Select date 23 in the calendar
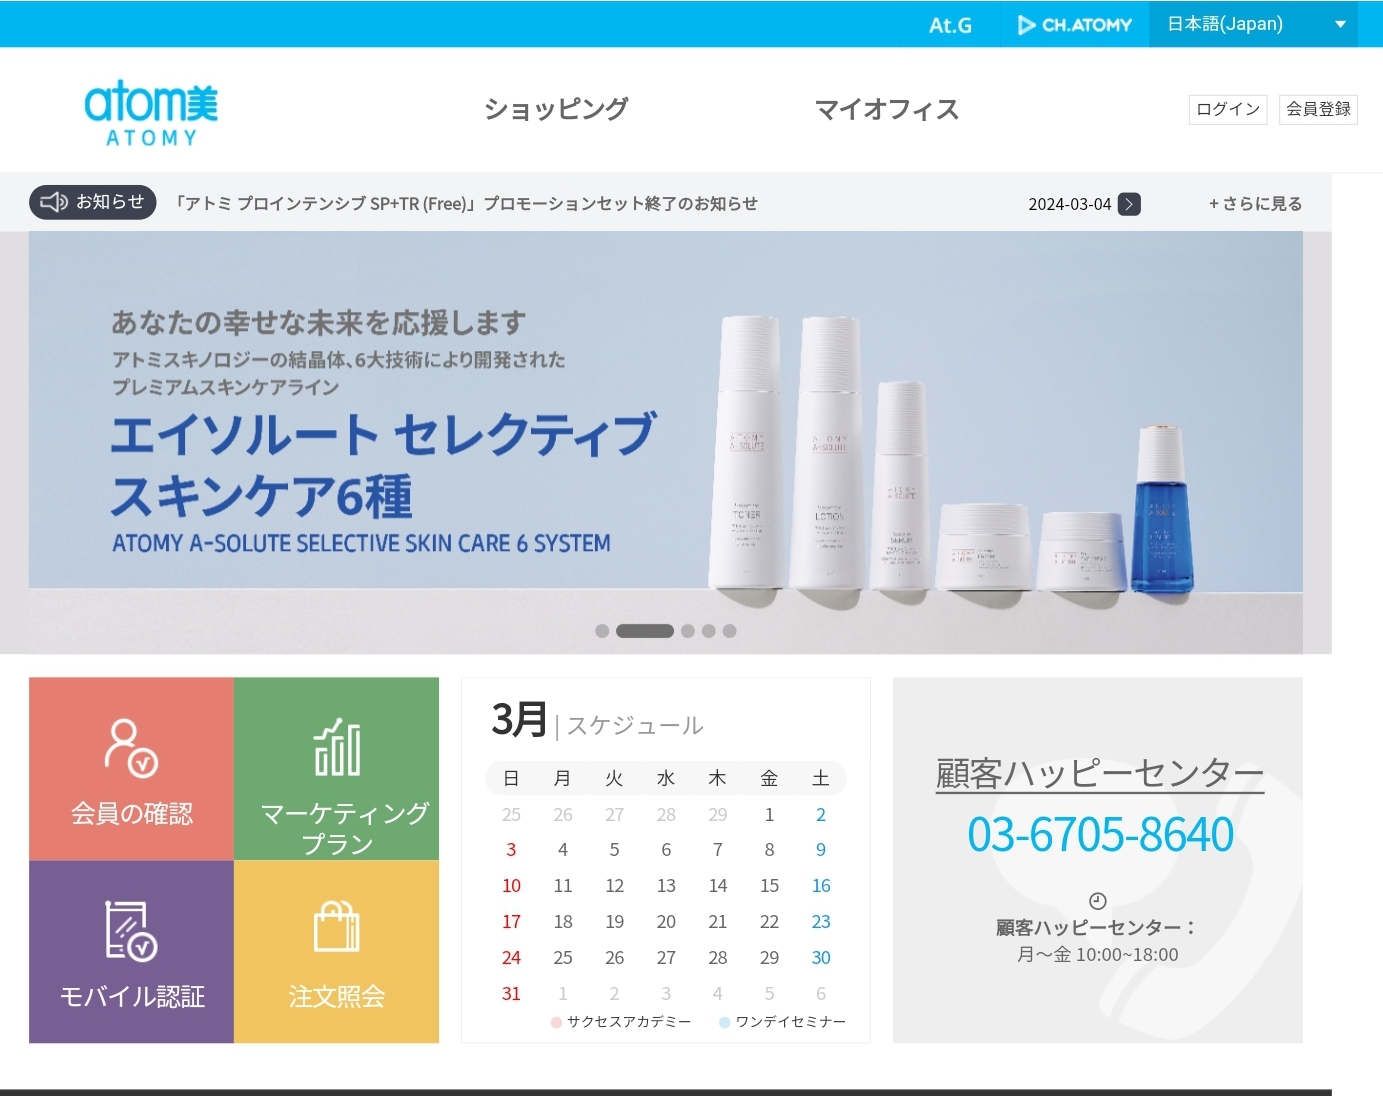The image size is (1383, 1096). 821,922
